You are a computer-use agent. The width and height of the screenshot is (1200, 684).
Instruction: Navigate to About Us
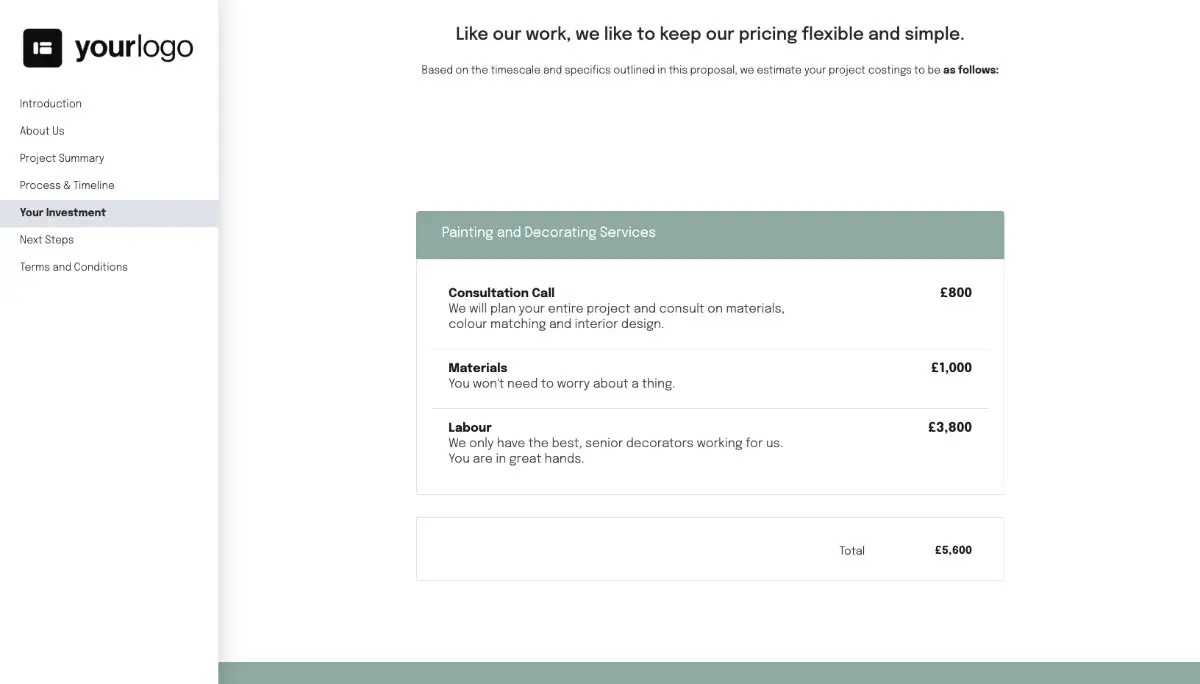[x=42, y=130]
